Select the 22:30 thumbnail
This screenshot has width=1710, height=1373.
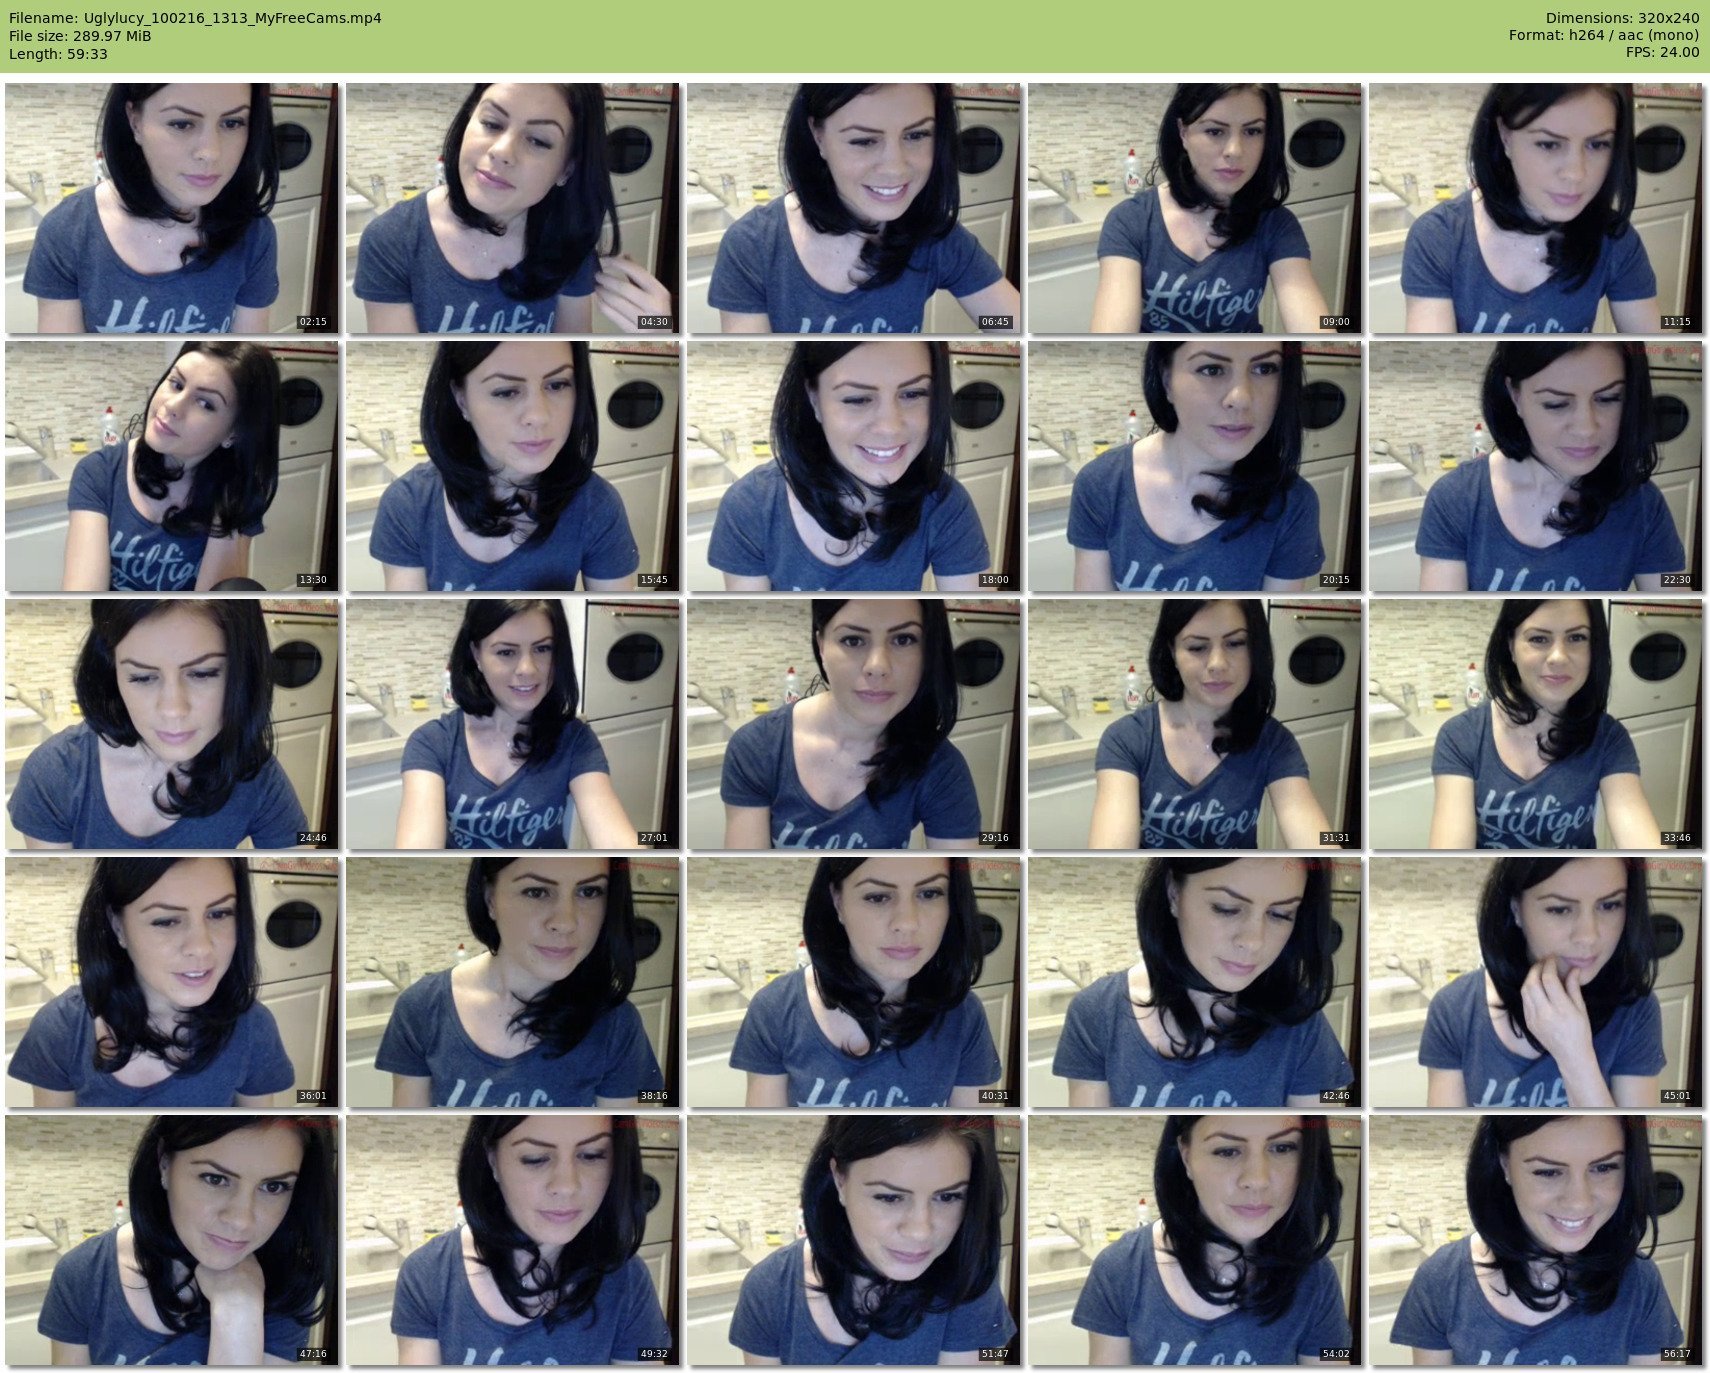1535,466
